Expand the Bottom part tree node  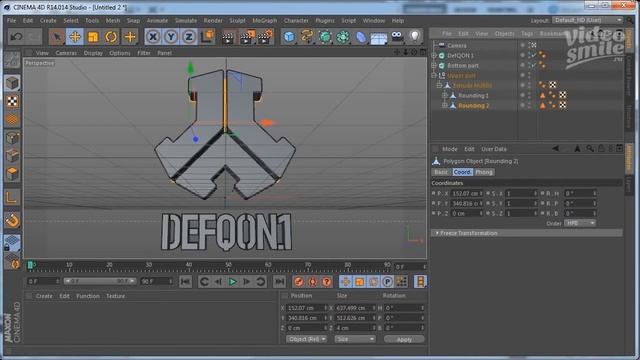coord(434,65)
